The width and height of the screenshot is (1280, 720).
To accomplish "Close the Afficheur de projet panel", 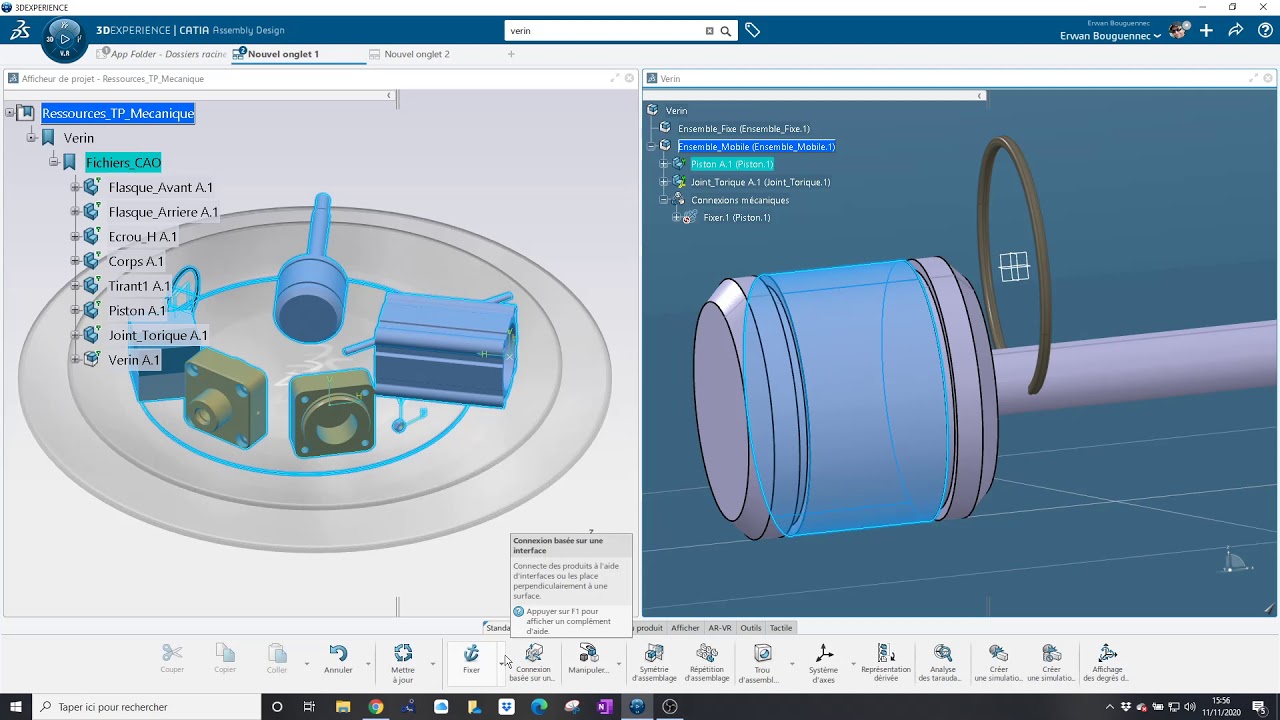I will (x=630, y=78).
